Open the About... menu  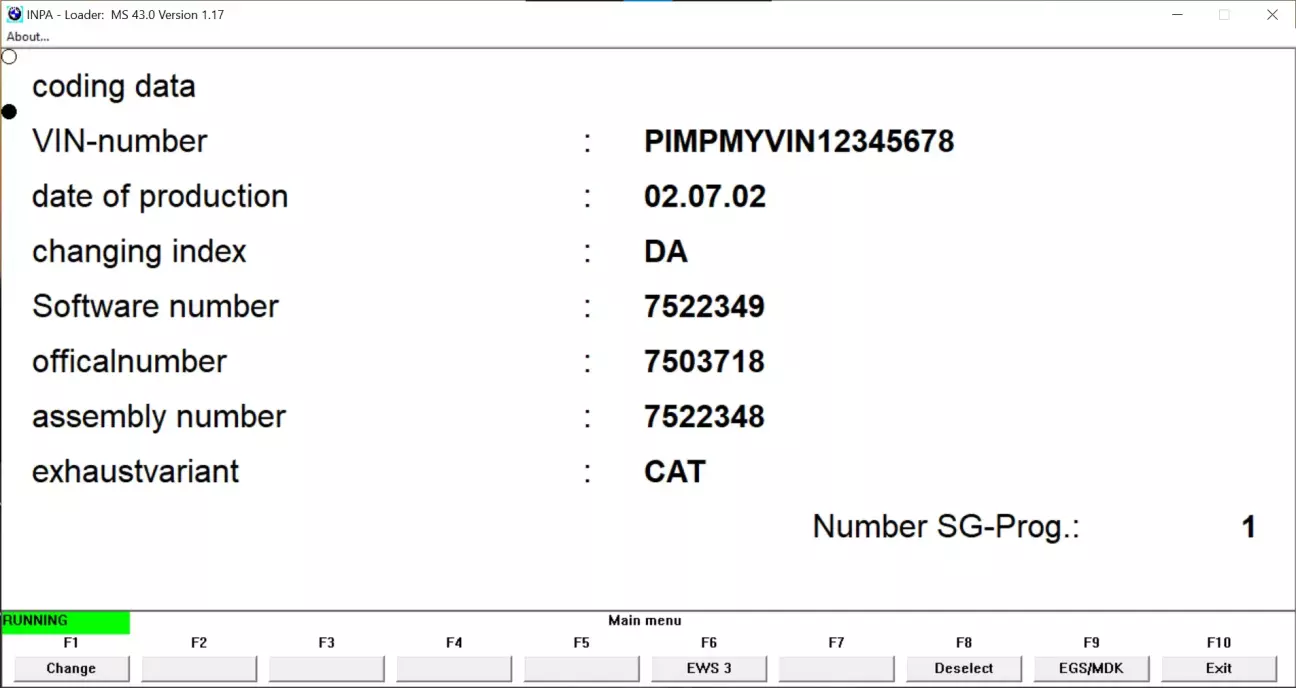click(x=28, y=37)
